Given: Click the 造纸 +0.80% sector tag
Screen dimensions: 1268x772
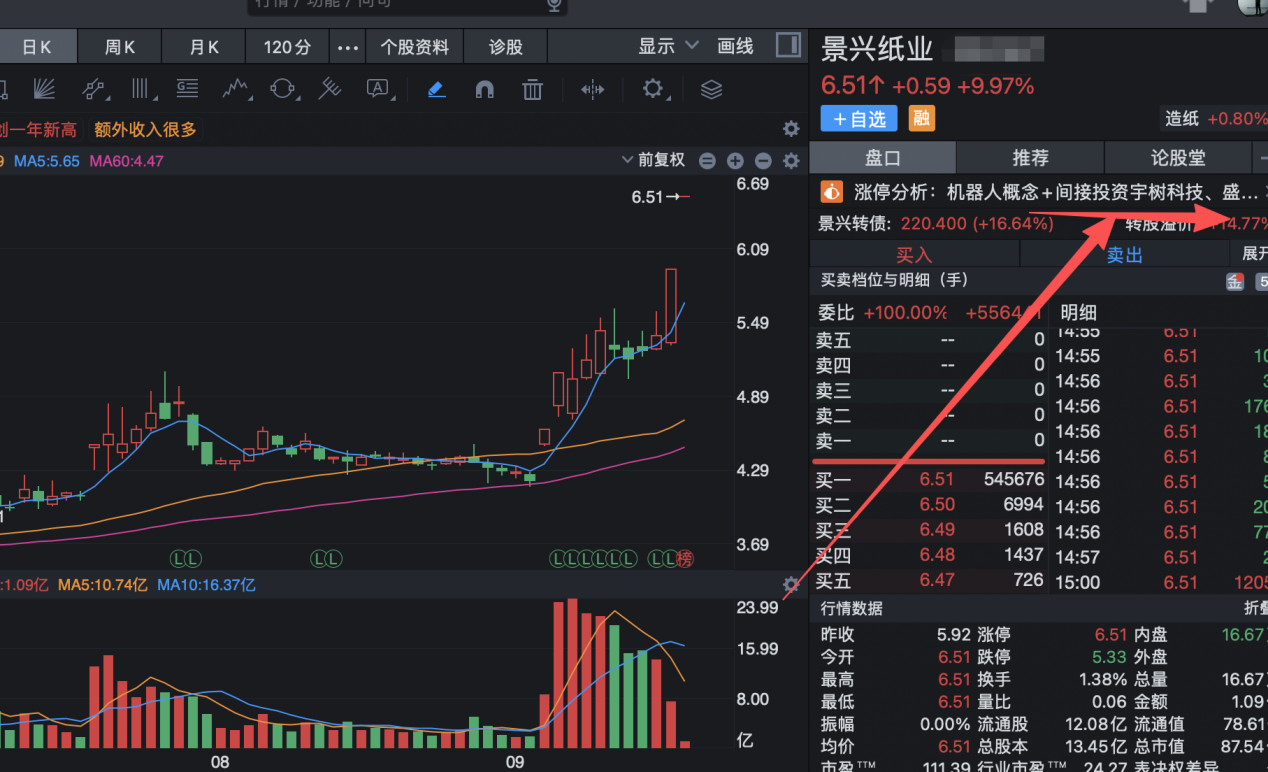Looking at the screenshot, I should [1213, 118].
